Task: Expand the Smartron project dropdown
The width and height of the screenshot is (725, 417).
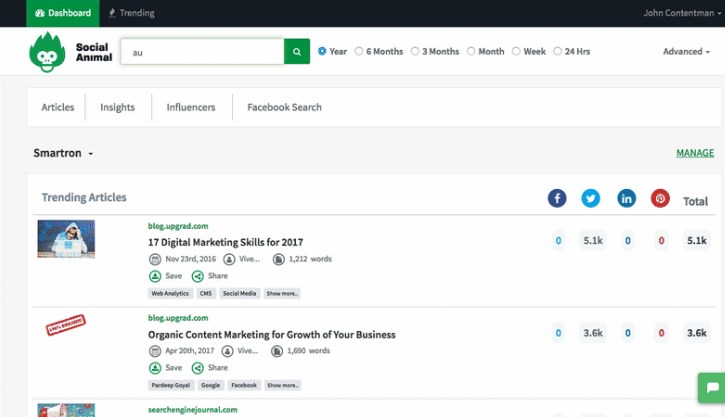Action: [x=63, y=153]
